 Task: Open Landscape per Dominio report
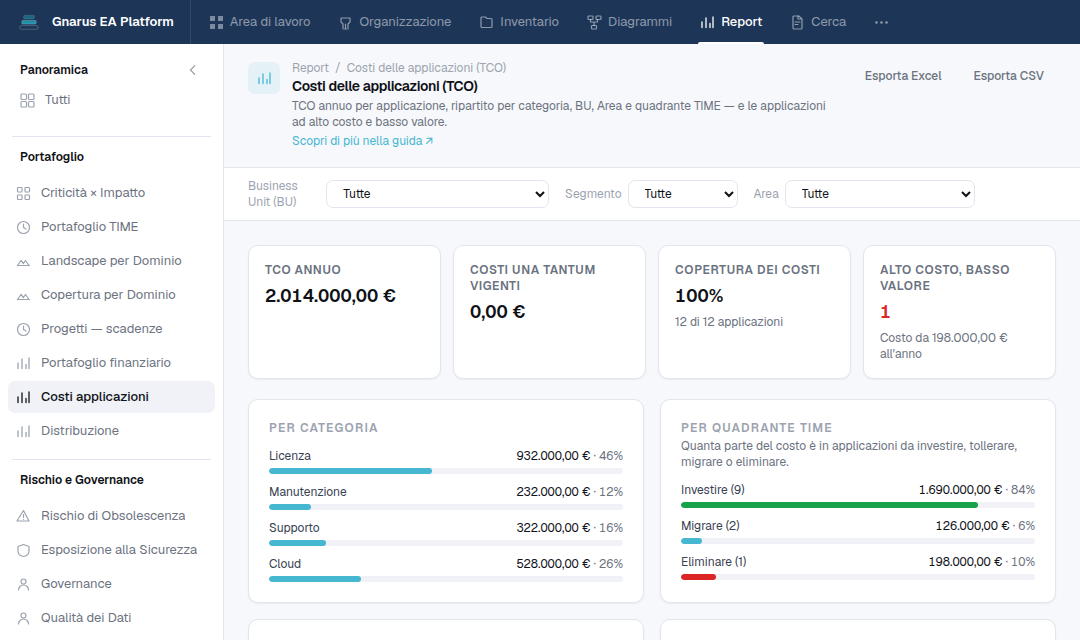[112, 260]
